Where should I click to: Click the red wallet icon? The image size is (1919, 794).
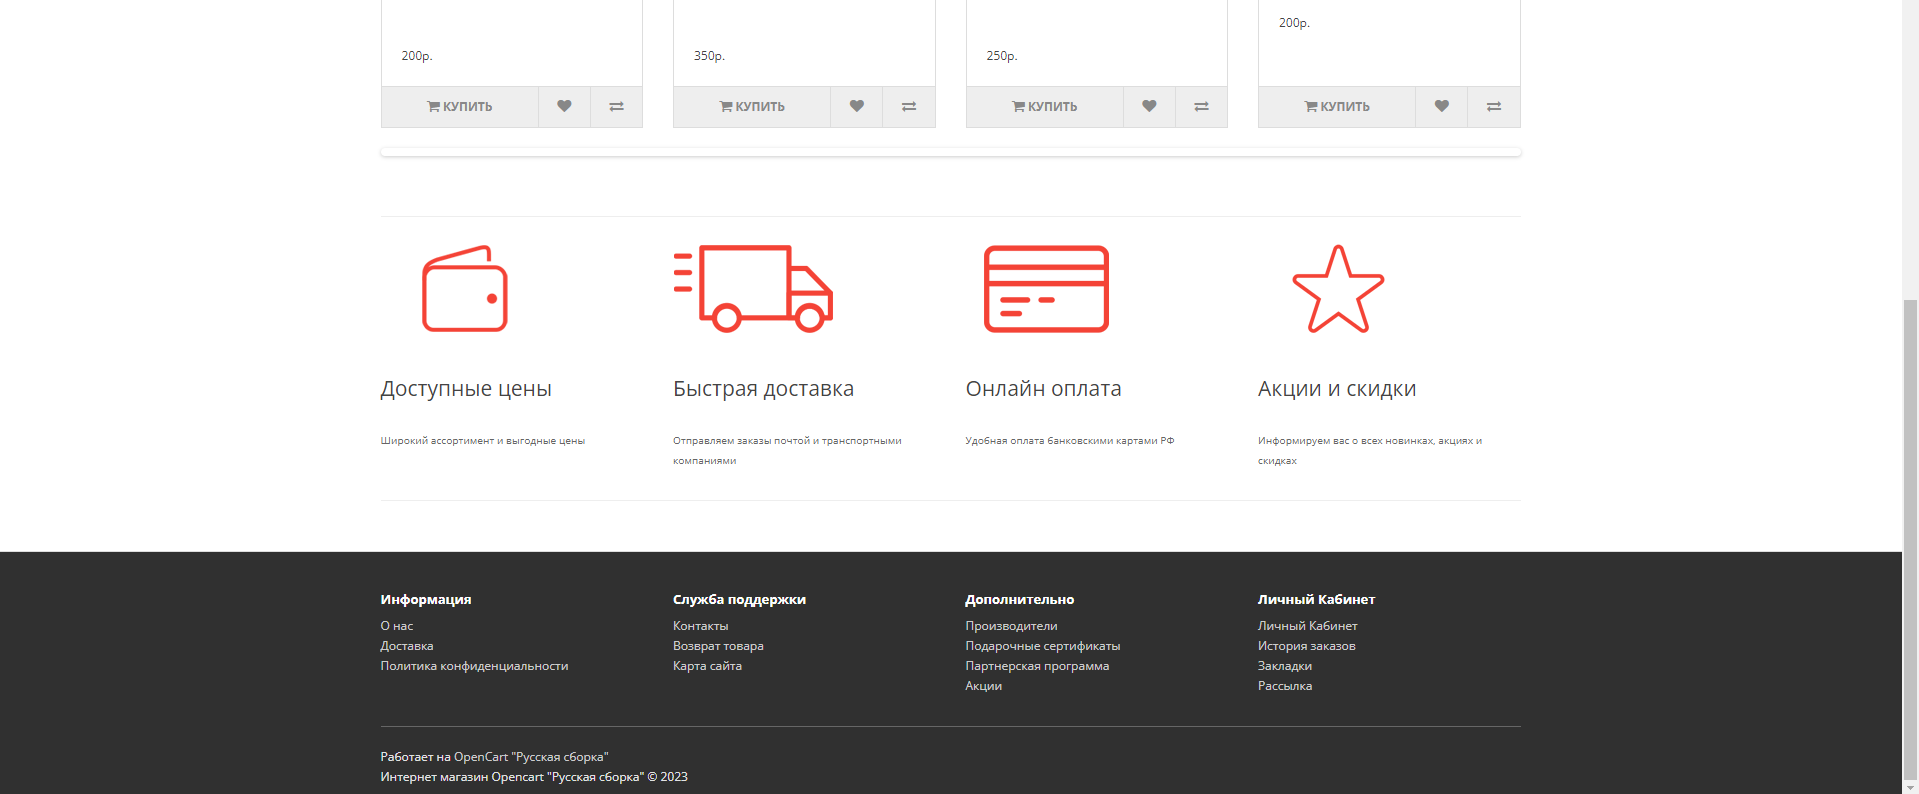[465, 289]
